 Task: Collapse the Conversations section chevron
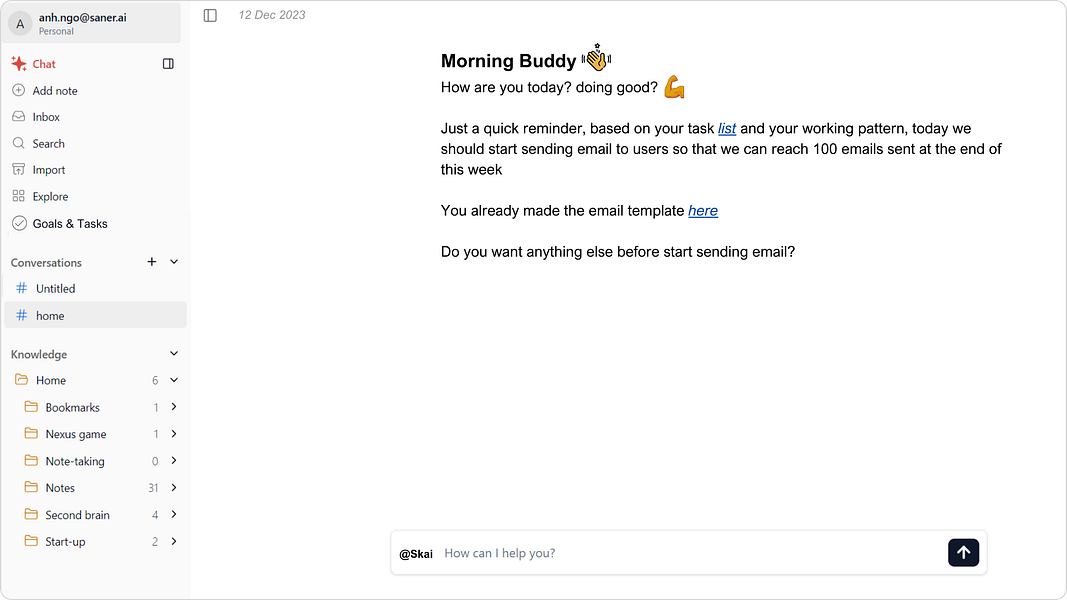(174, 262)
